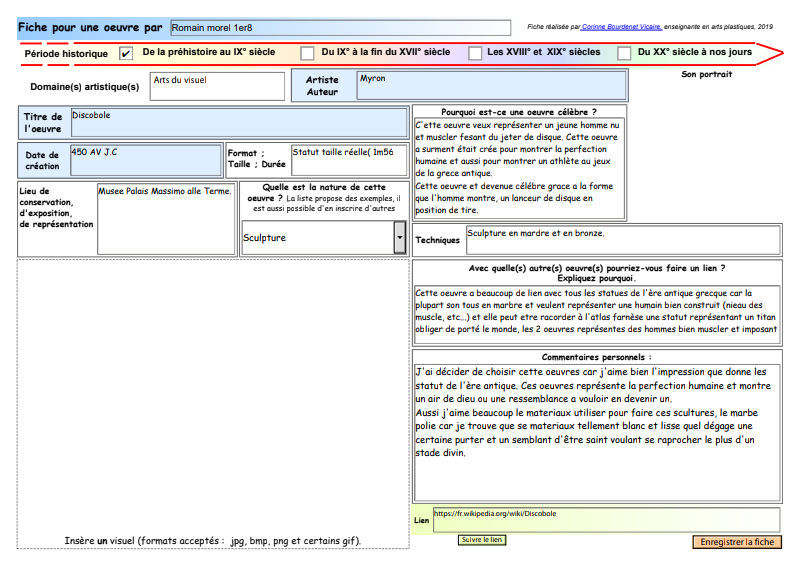Tick the 'Les XVIII° et XIX° siècles' checkbox
The width and height of the screenshot is (800, 566).
point(476,54)
